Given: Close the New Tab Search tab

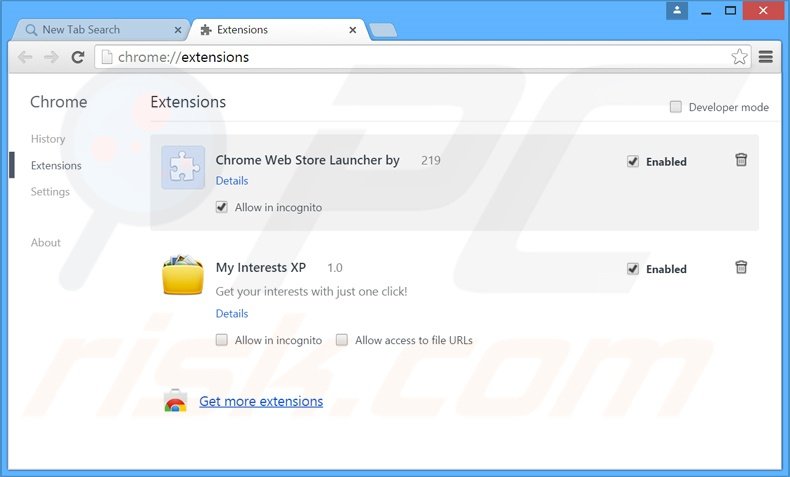Looking at the screenshot, I should (178, 30).
